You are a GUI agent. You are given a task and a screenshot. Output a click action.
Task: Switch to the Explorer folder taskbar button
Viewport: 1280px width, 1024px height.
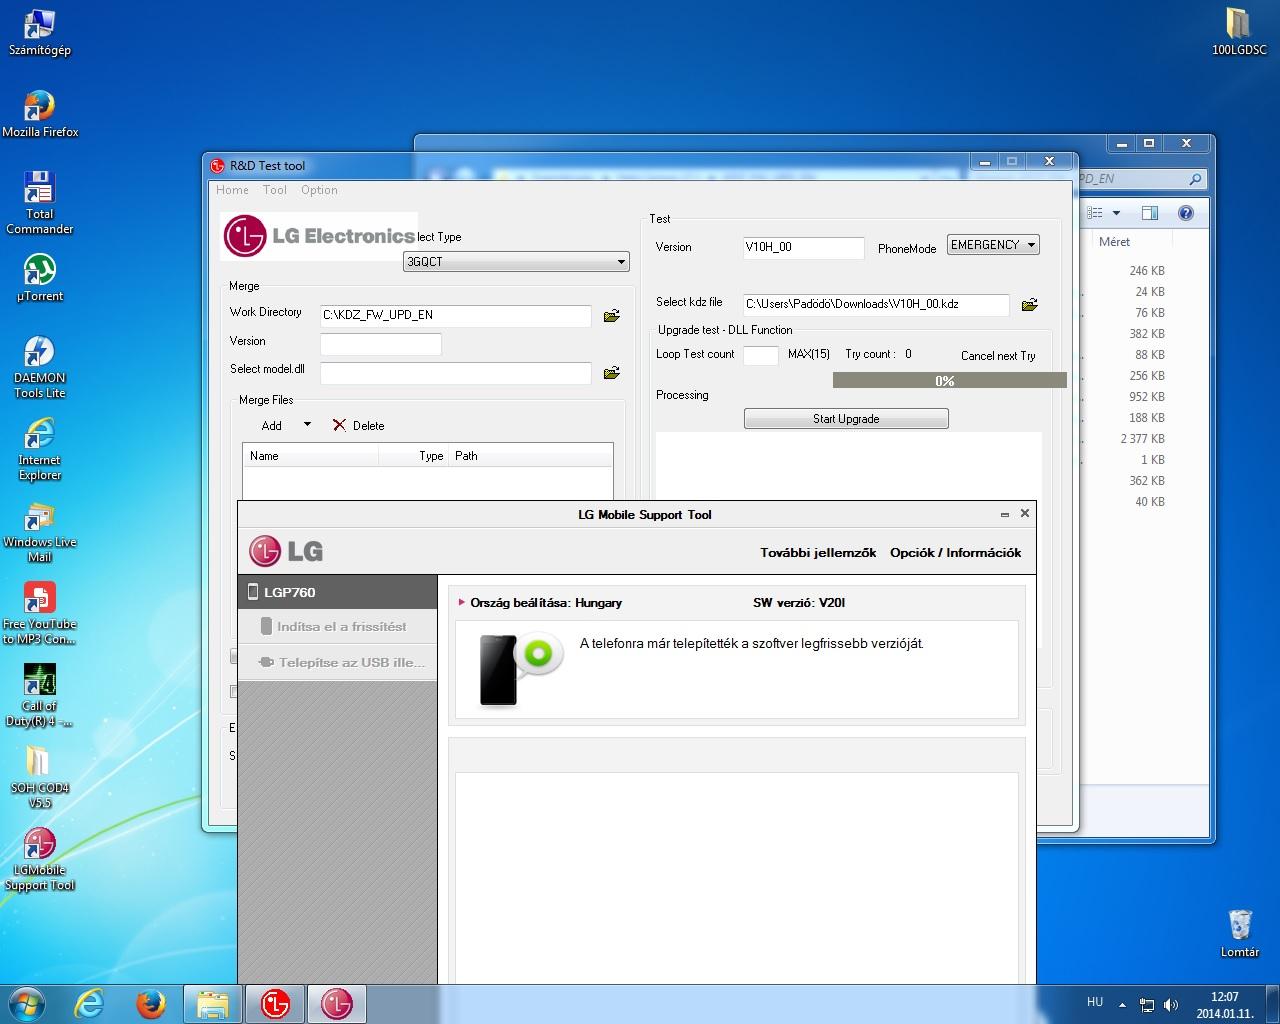point(213,1004)
